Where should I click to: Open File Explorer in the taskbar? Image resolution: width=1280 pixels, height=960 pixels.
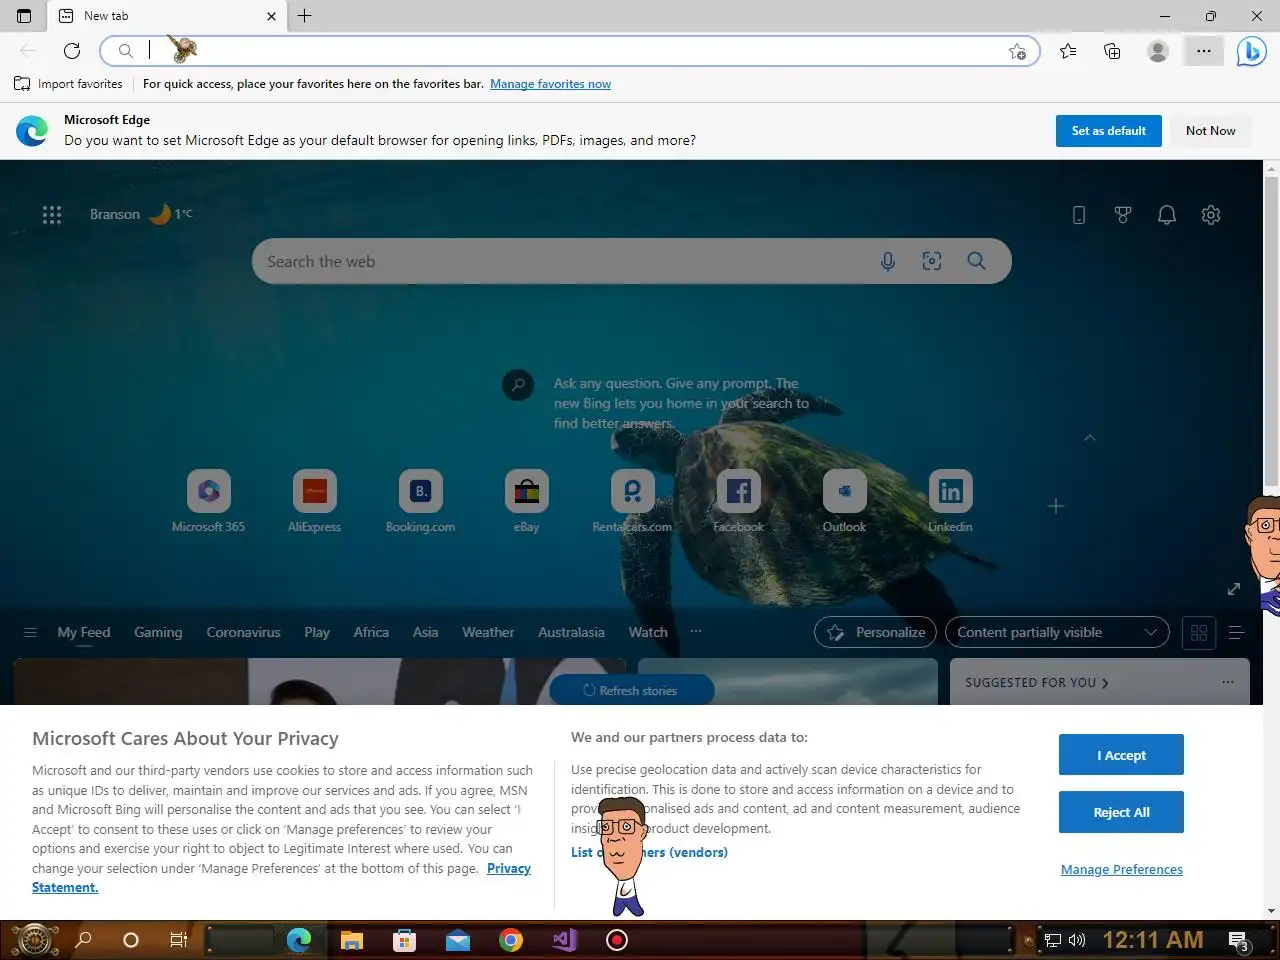351,940
